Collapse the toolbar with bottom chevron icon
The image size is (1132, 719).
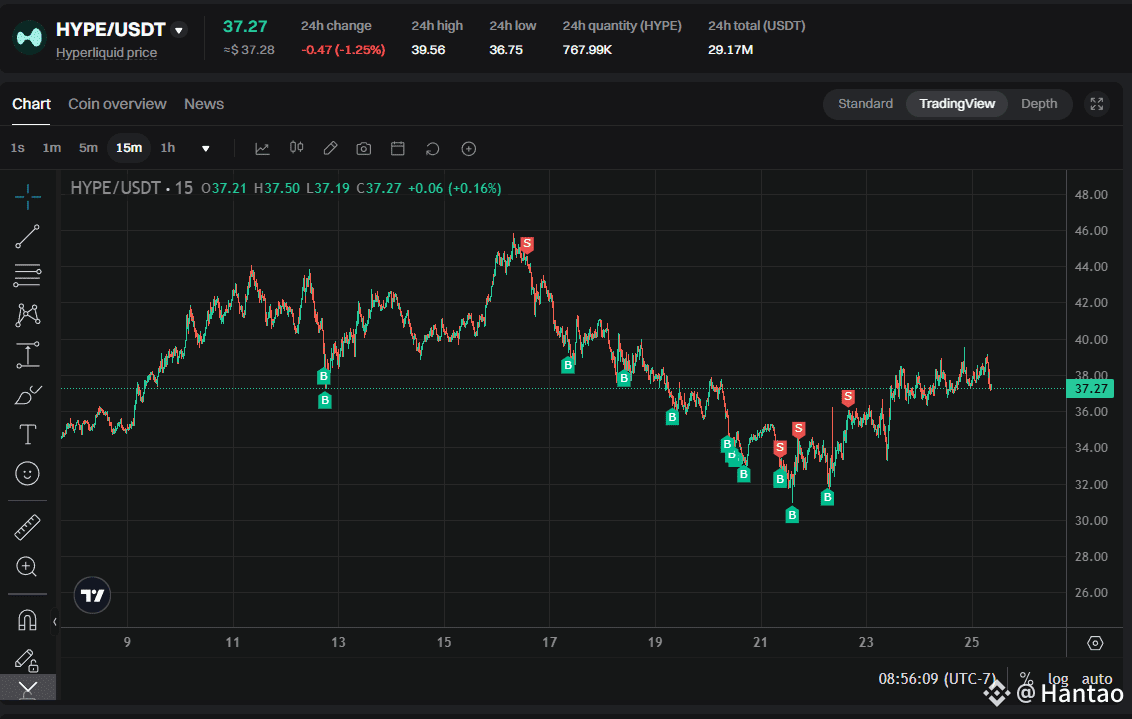point(27,688)
